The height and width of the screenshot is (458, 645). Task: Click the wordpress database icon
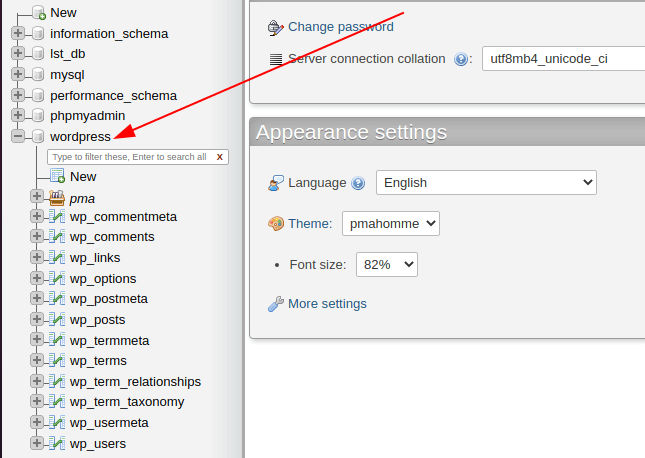tap(38, 136)
